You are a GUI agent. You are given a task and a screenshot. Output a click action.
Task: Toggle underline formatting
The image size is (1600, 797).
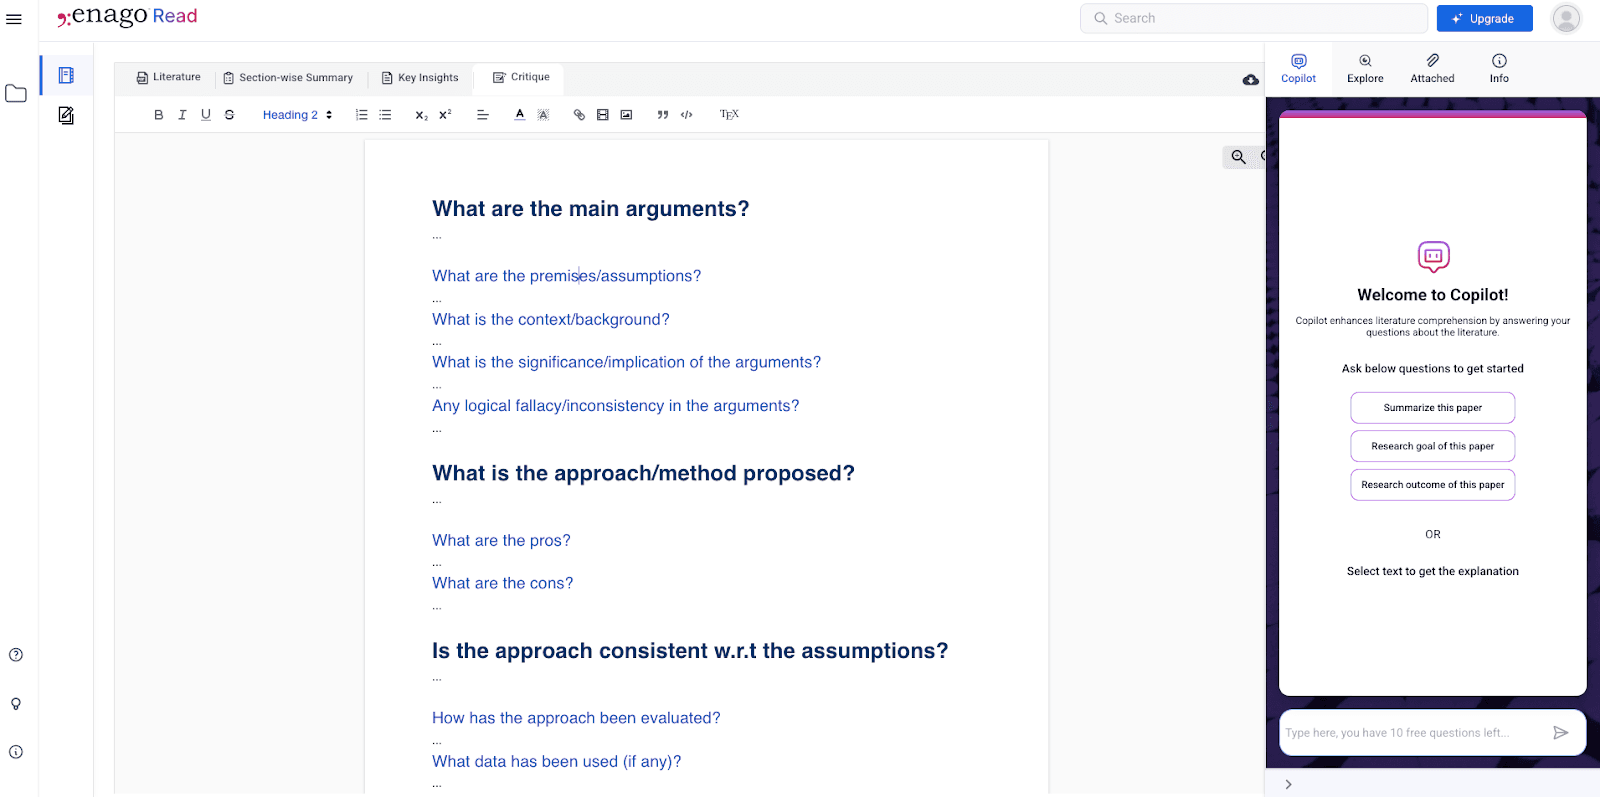[206, 115]
